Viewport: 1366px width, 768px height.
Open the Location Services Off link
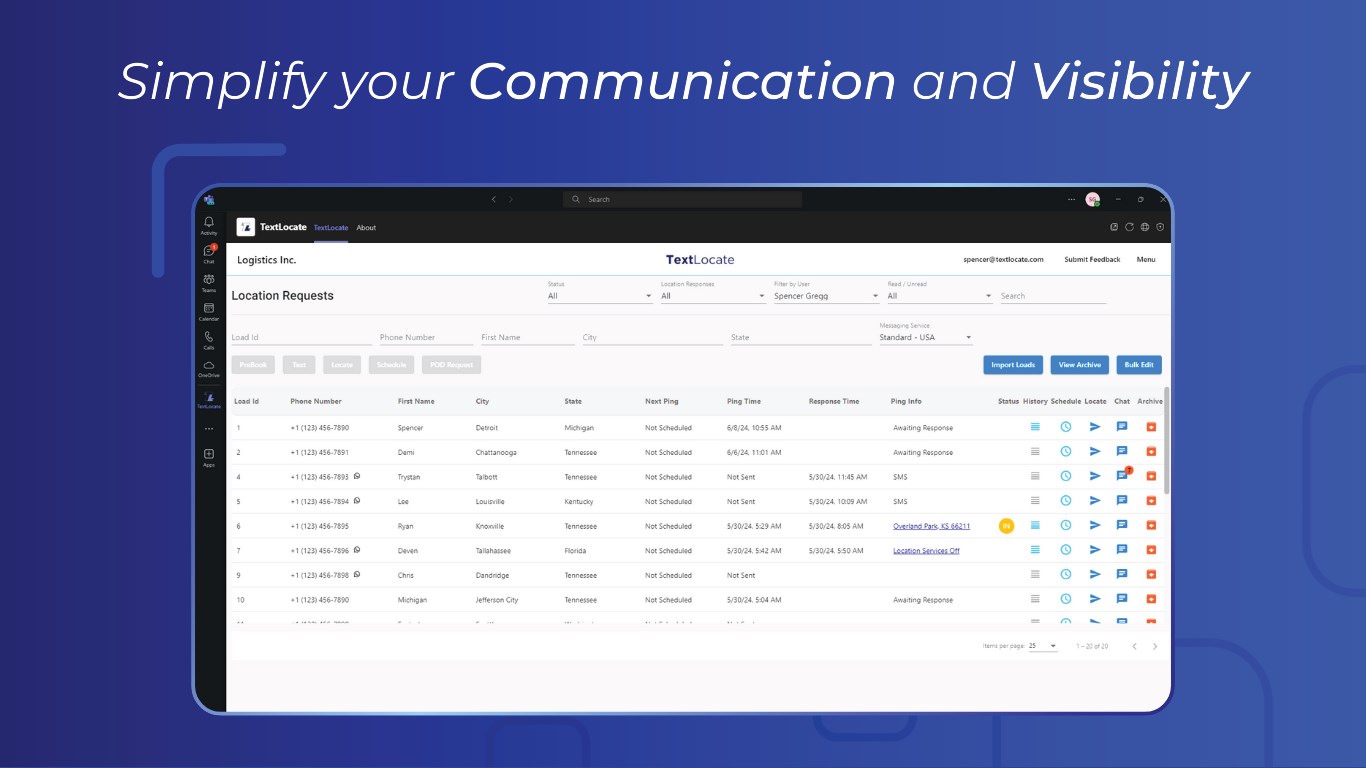point(926,551)
